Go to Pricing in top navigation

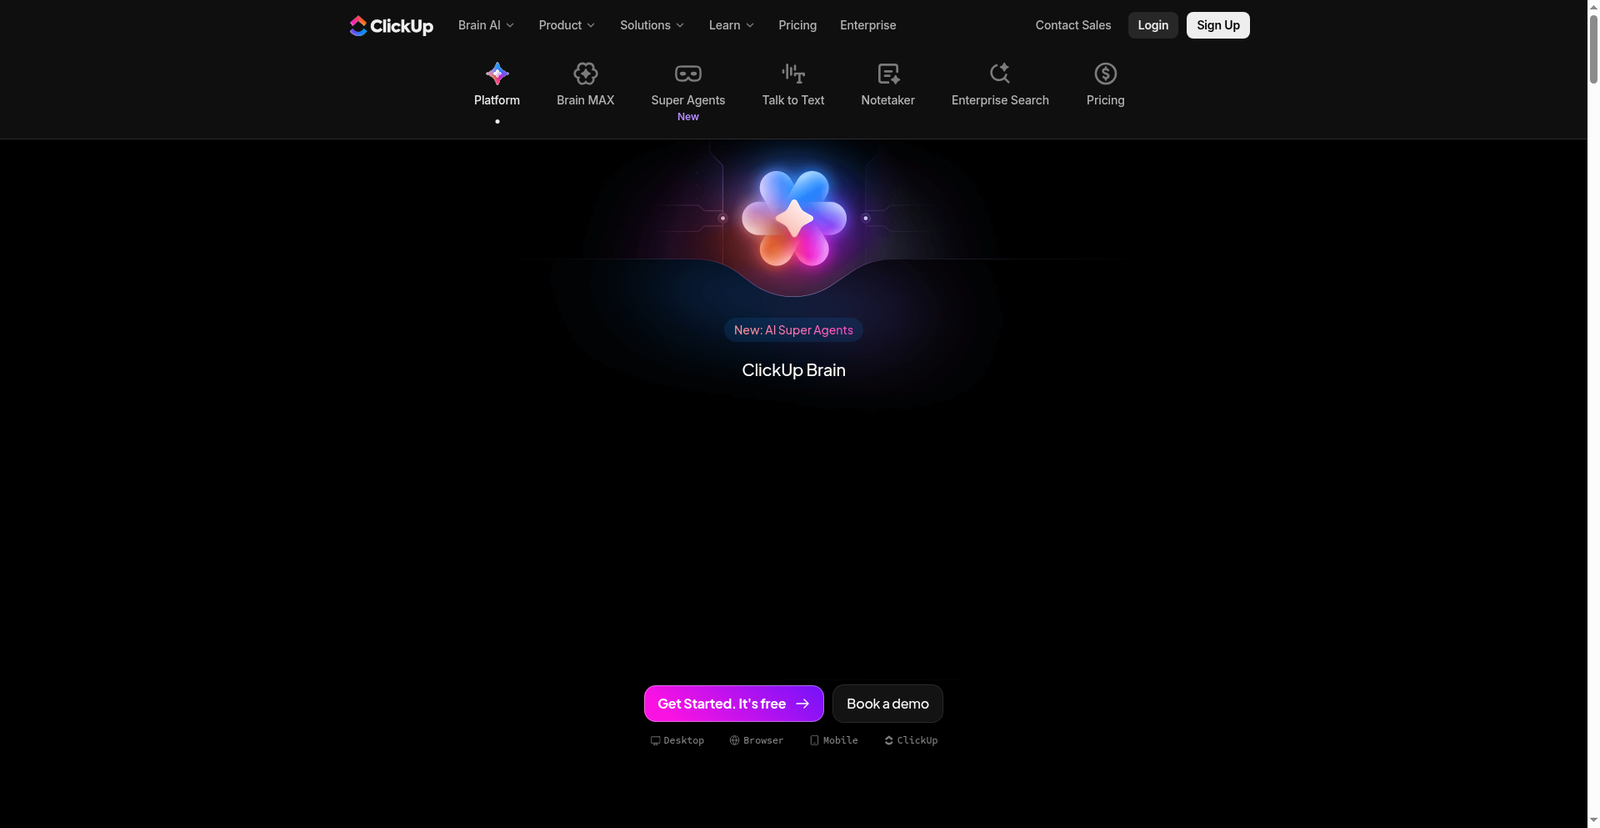(x=797, y=25)
